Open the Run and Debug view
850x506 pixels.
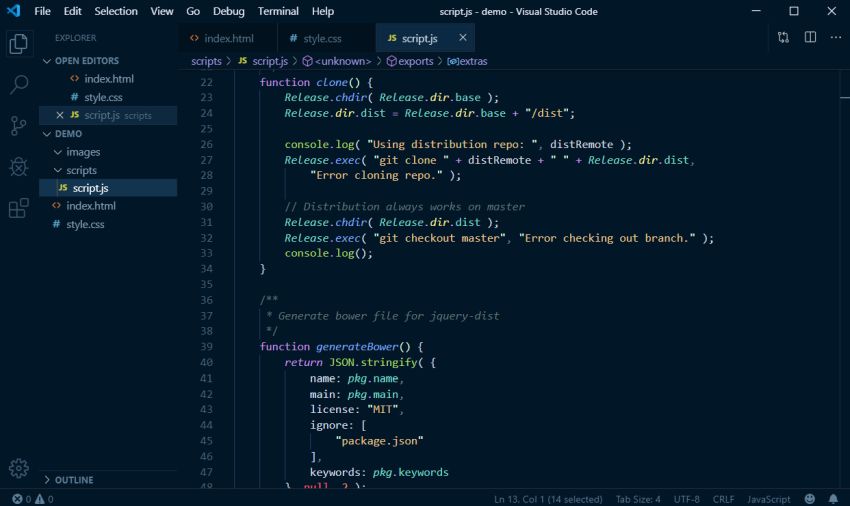(18, 167)
